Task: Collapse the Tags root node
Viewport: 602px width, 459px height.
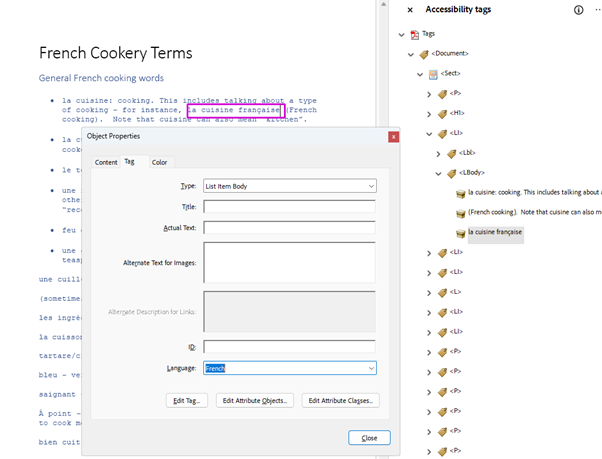Action: tap(402, 35)
